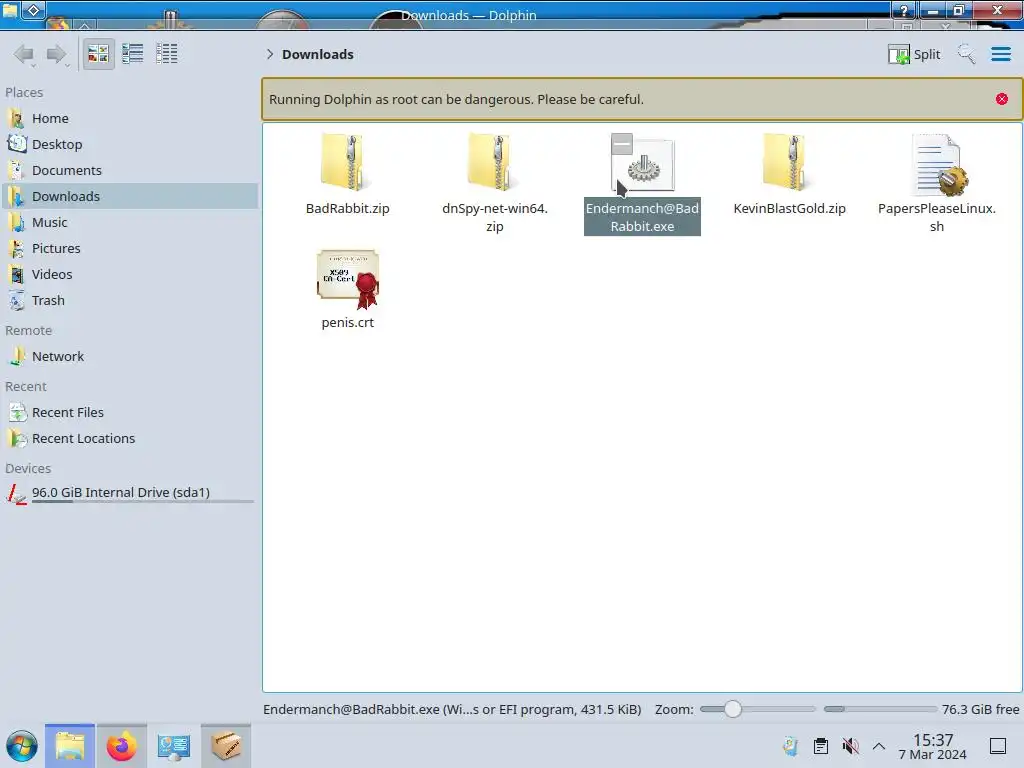This screenshot has height=768, width=1024.
Task: Open Recent Files
Action: click(131, 413)
